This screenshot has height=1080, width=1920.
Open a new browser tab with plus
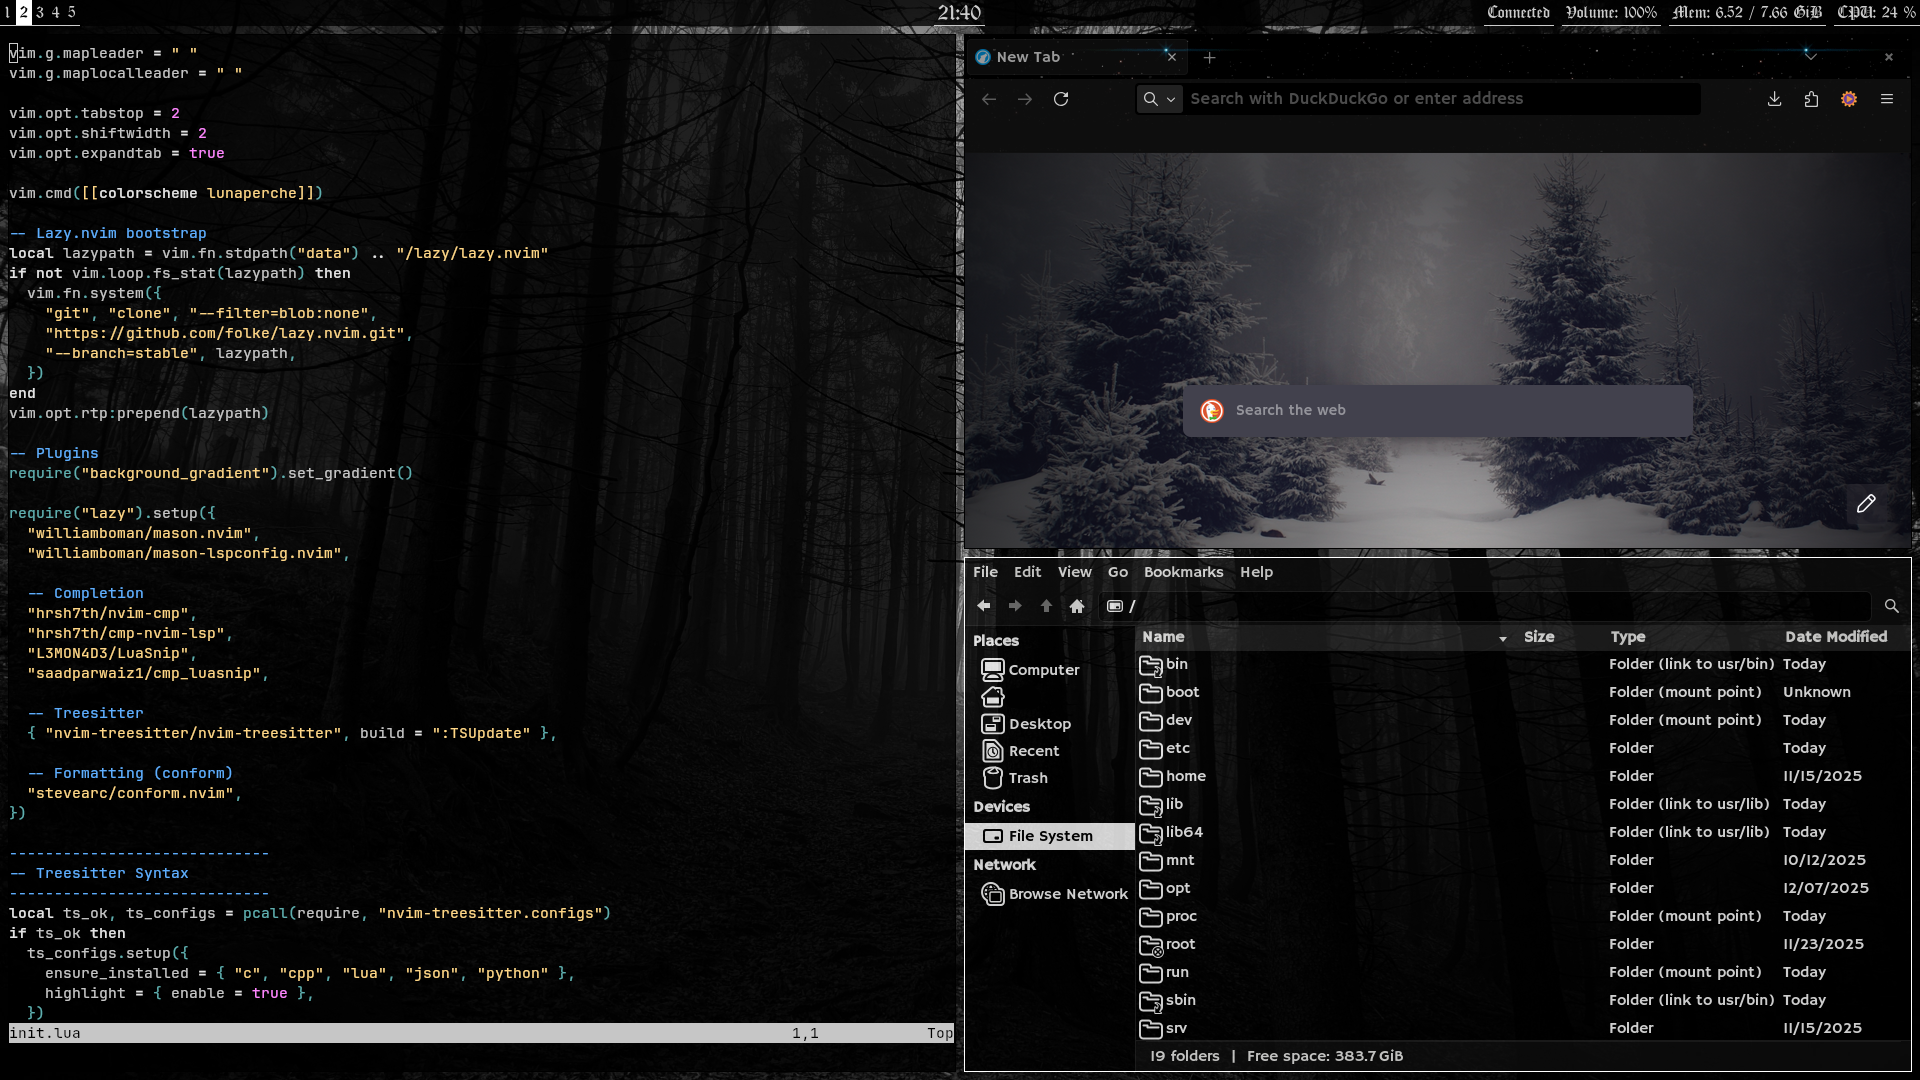click(1209, 58)
